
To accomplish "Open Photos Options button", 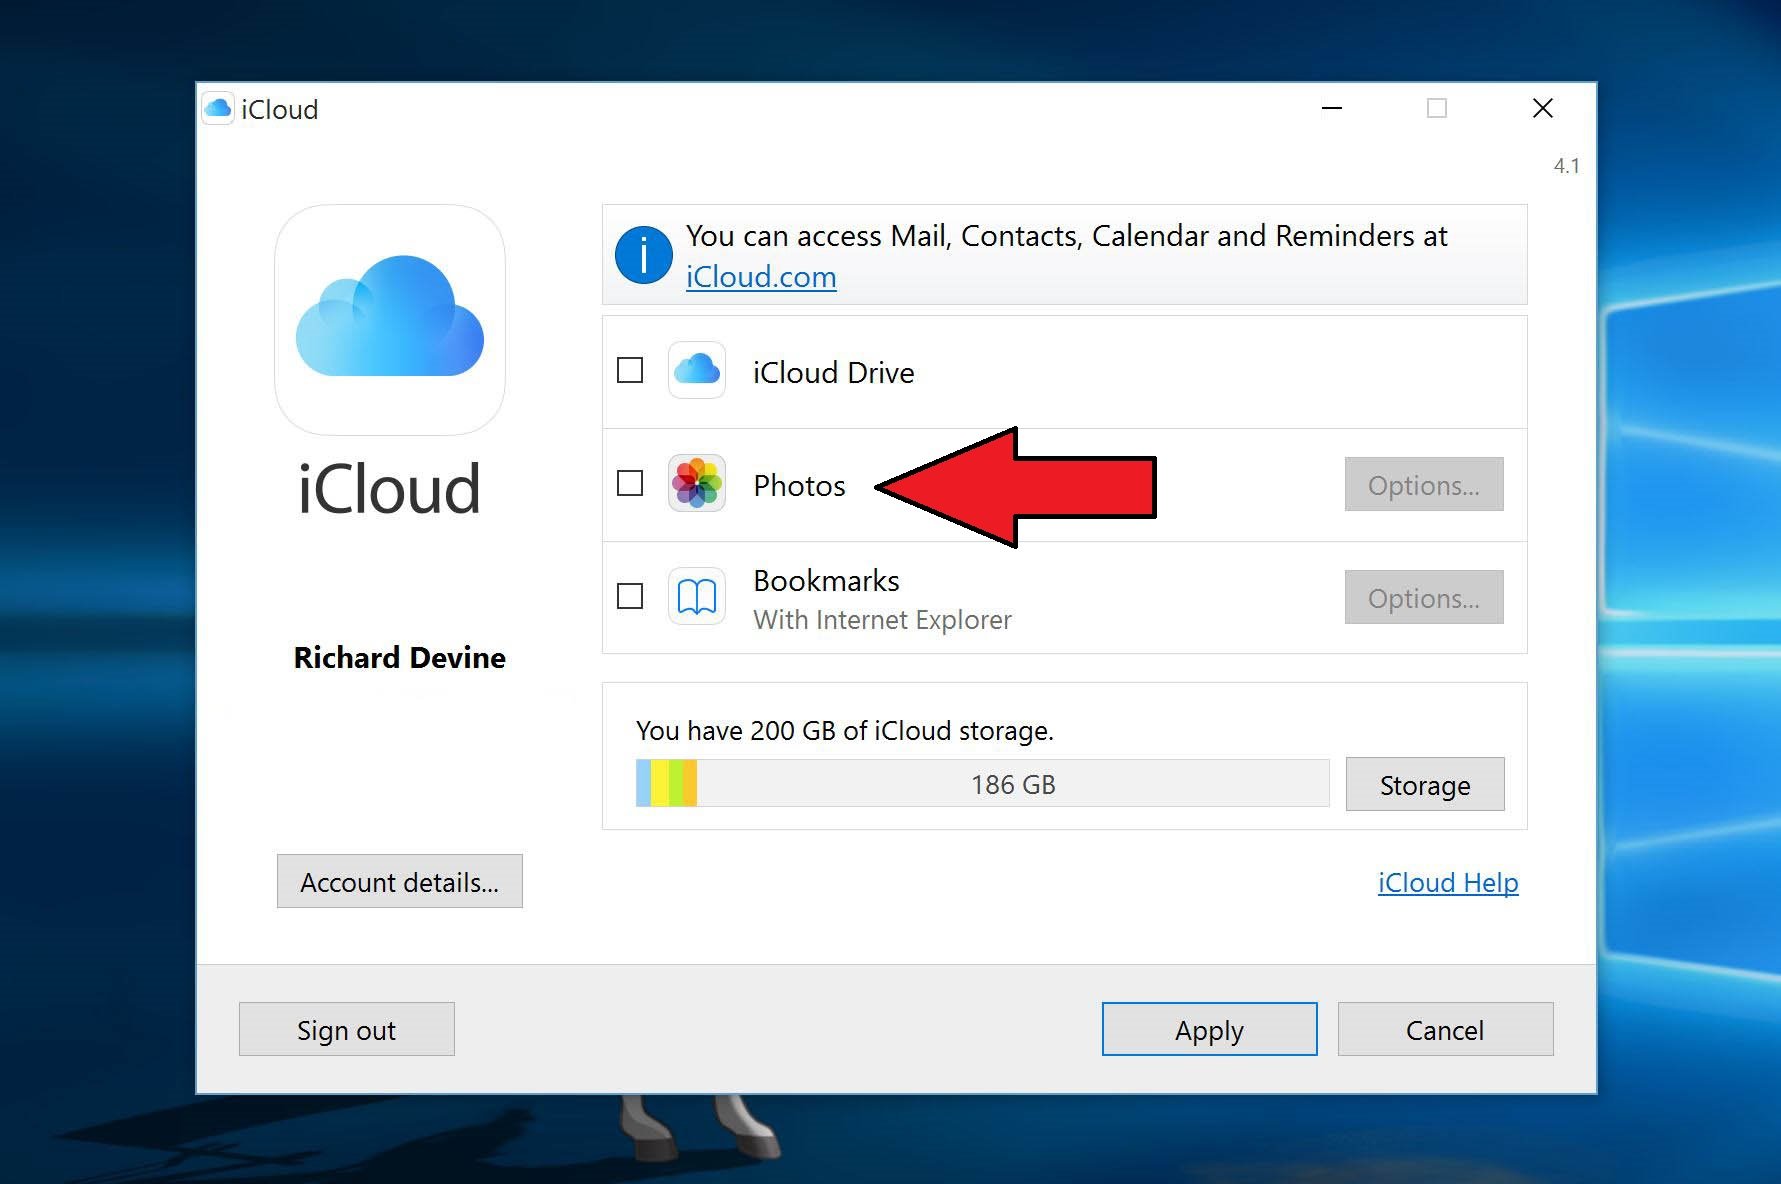I will point(1424,484).
